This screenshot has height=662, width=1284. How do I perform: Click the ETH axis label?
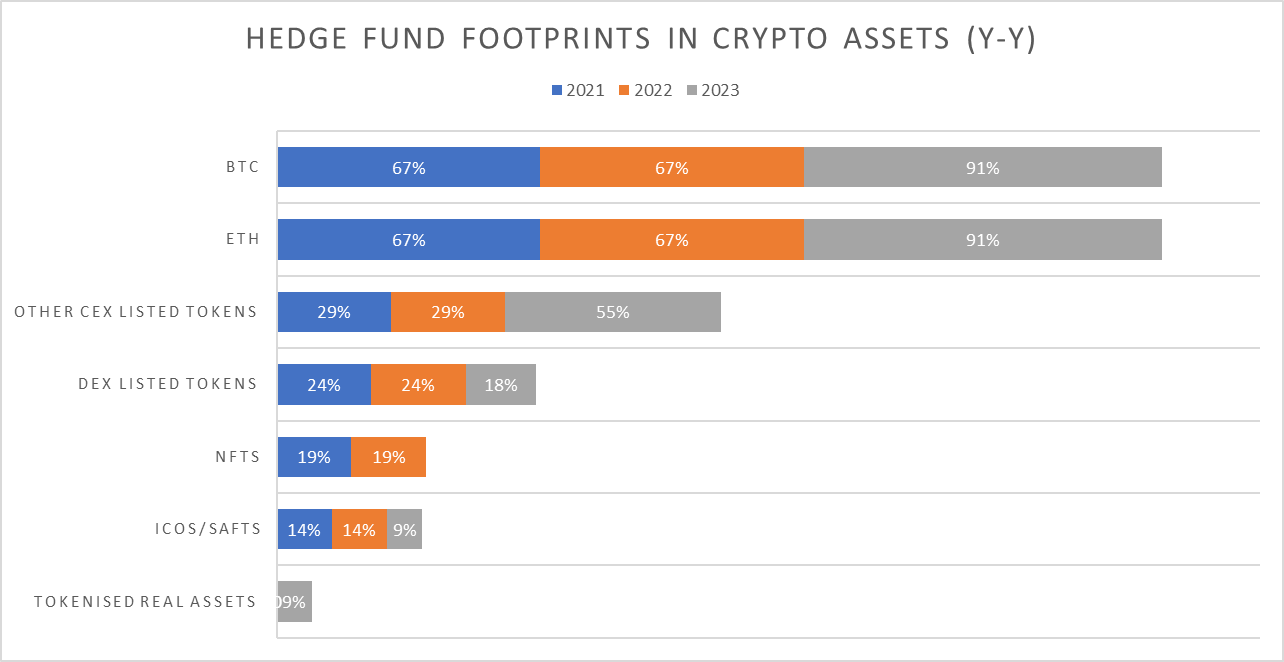(243, 240)
